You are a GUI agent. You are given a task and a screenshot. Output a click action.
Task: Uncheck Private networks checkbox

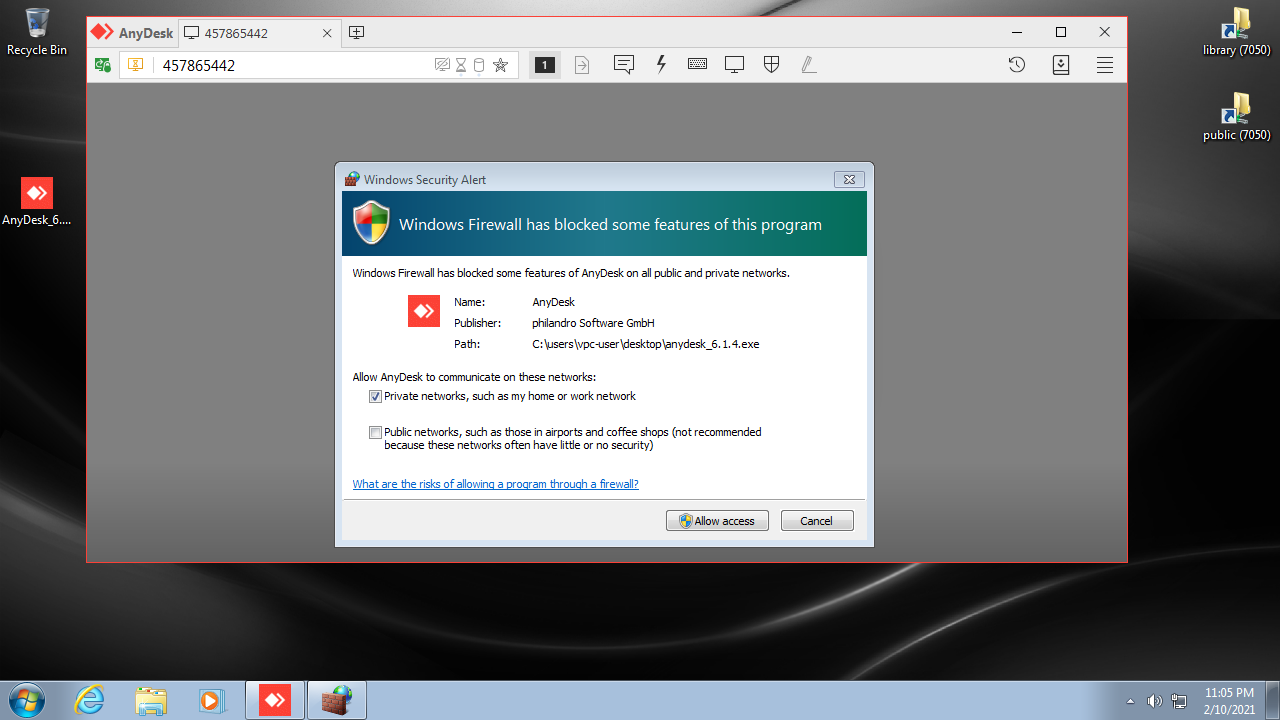tap(376, 397)
